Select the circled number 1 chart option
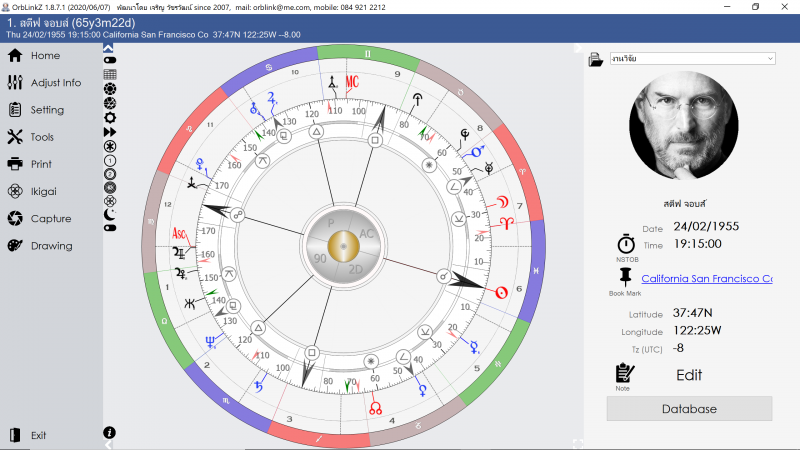Screen dimensions: 800x450 pyautogui.click(x=110, y=159)
